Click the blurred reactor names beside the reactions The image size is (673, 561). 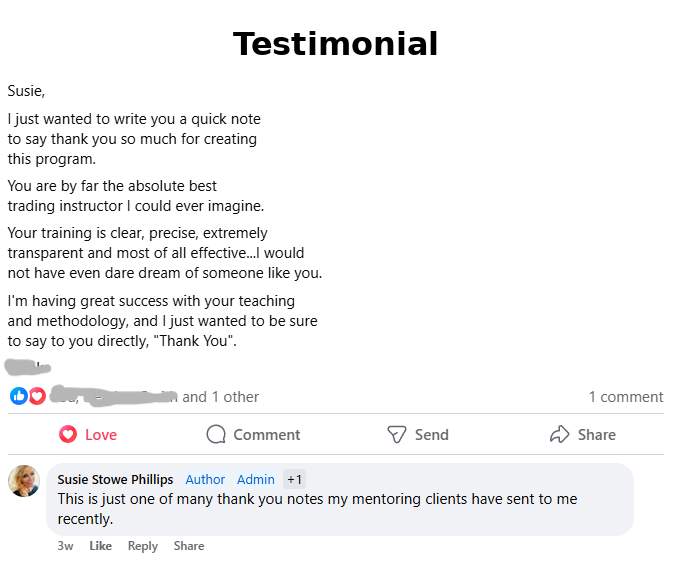tap(113, 396)
